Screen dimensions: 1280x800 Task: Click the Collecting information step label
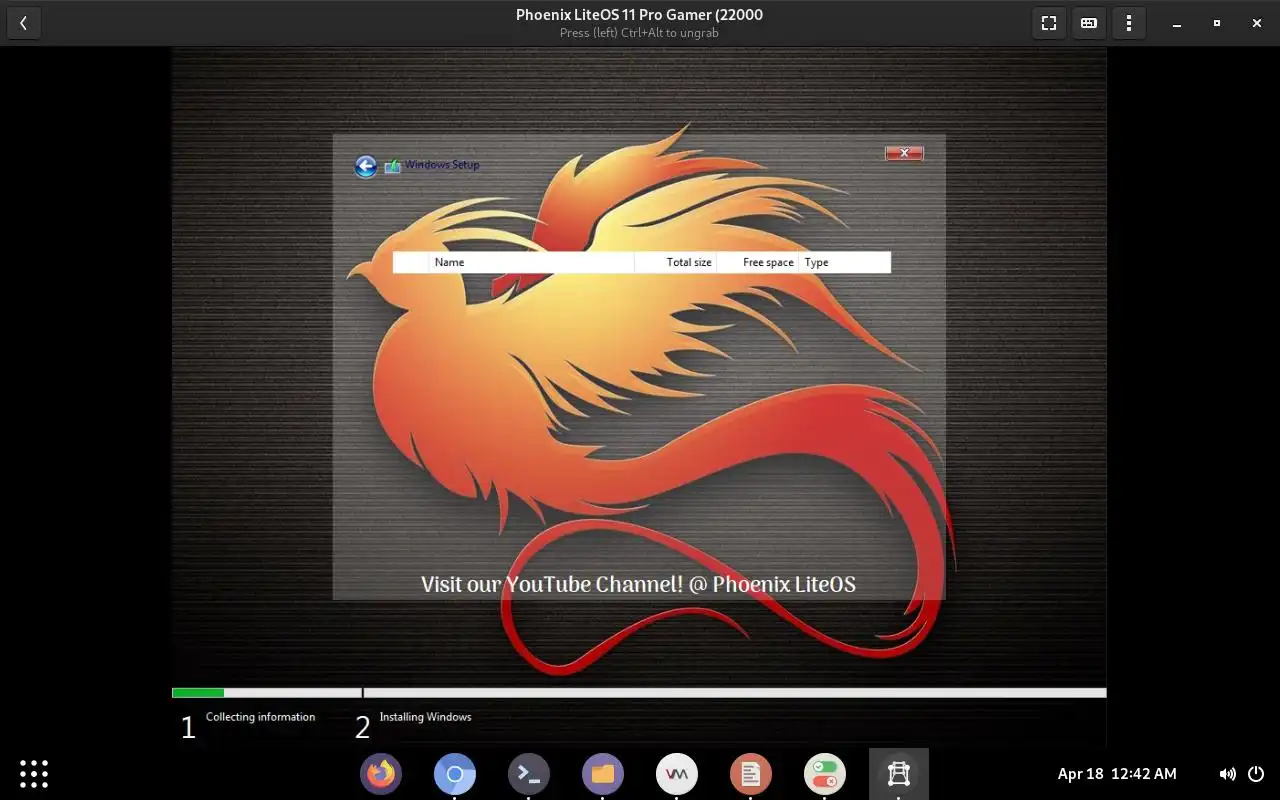click(260, 717)
